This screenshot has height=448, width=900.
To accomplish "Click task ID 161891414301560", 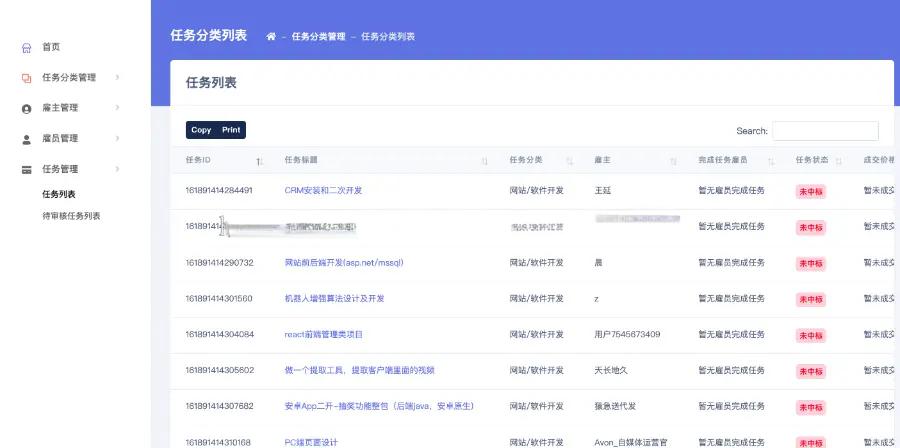I will point(219,299).
